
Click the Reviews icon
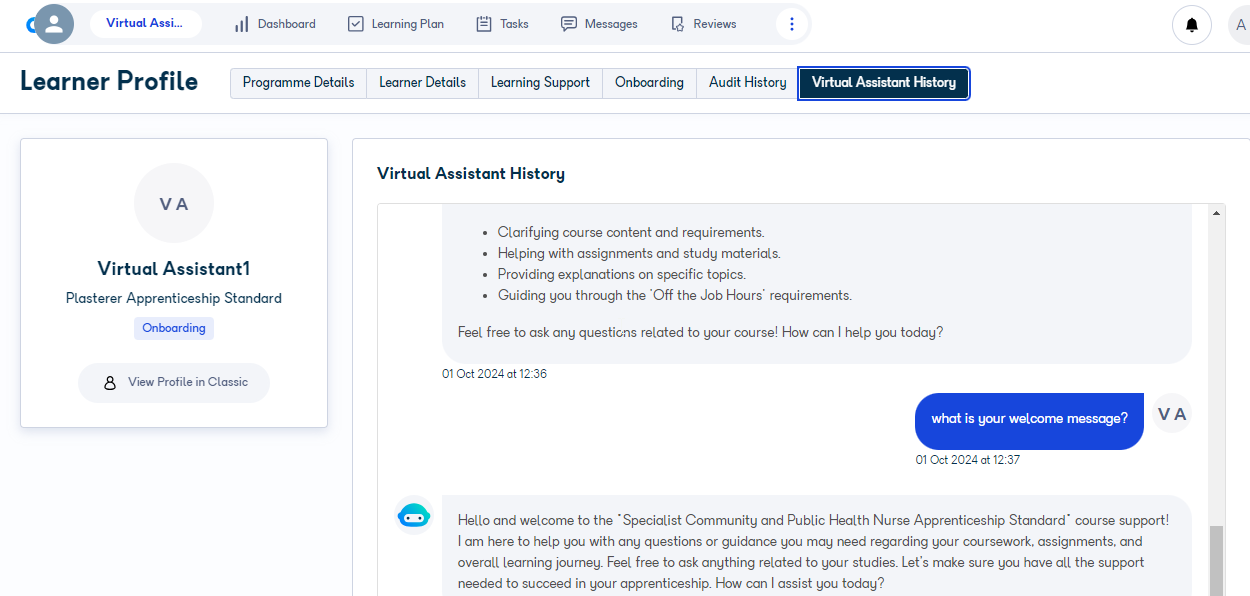677,24
